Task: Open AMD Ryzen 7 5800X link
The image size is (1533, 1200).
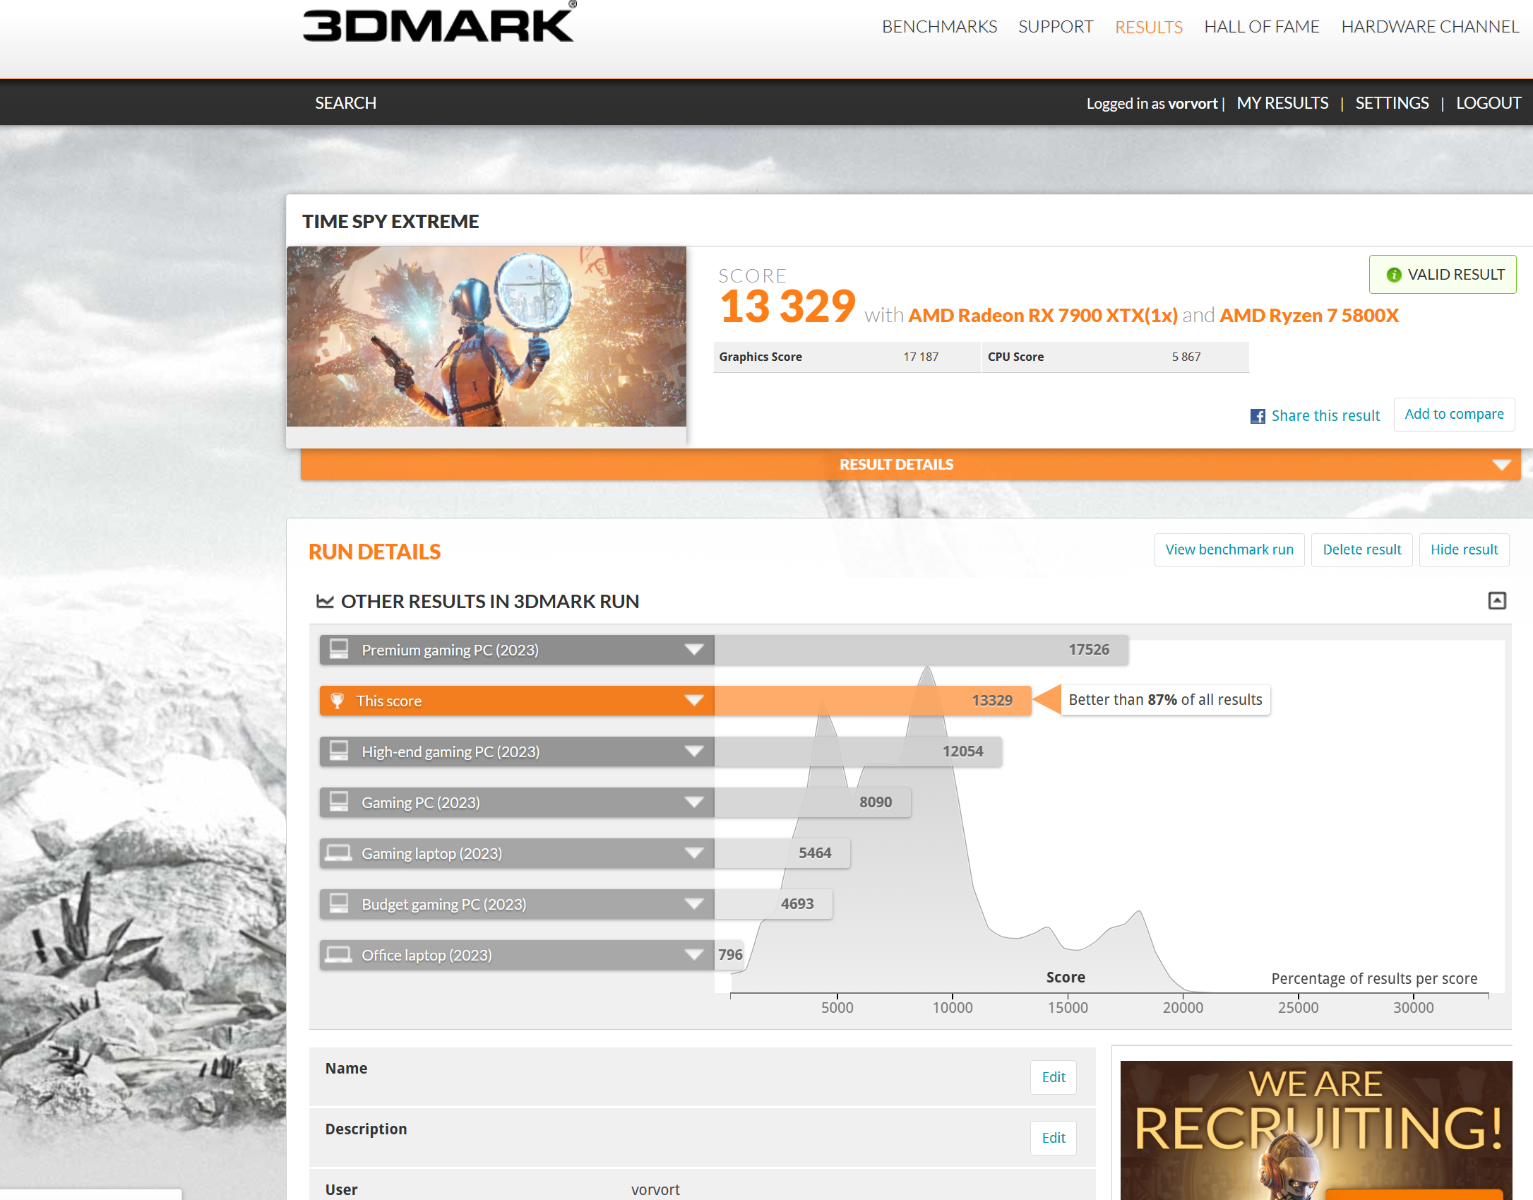Action: point(1309,316)
